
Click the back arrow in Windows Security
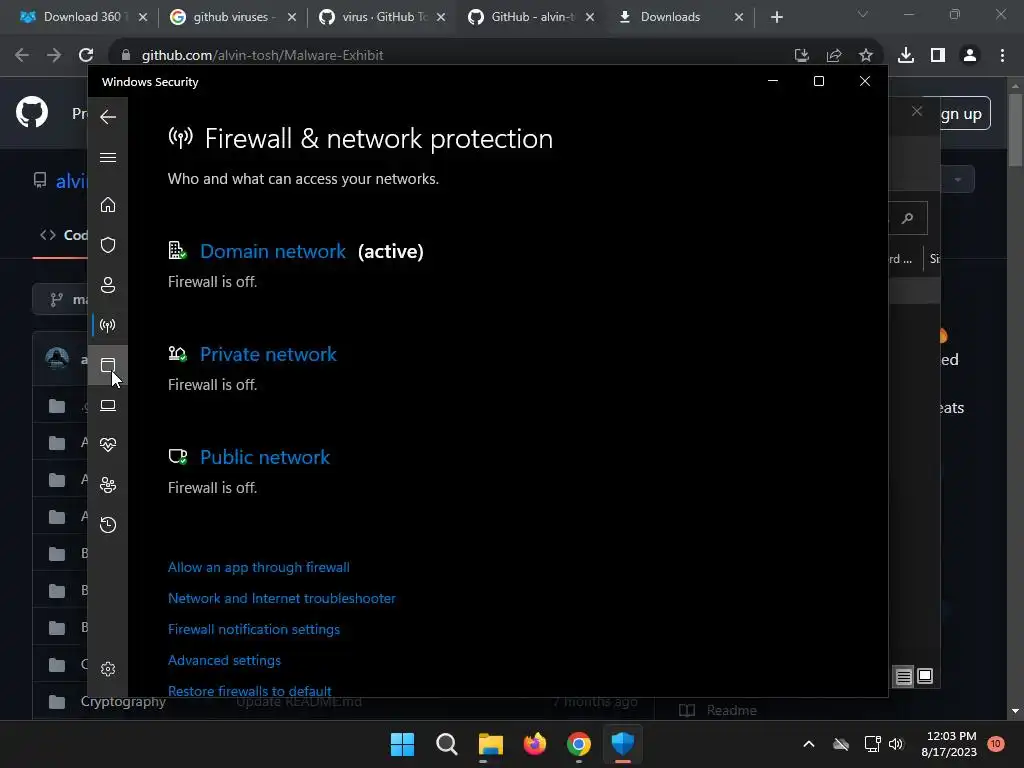click(x=108, y=117)
